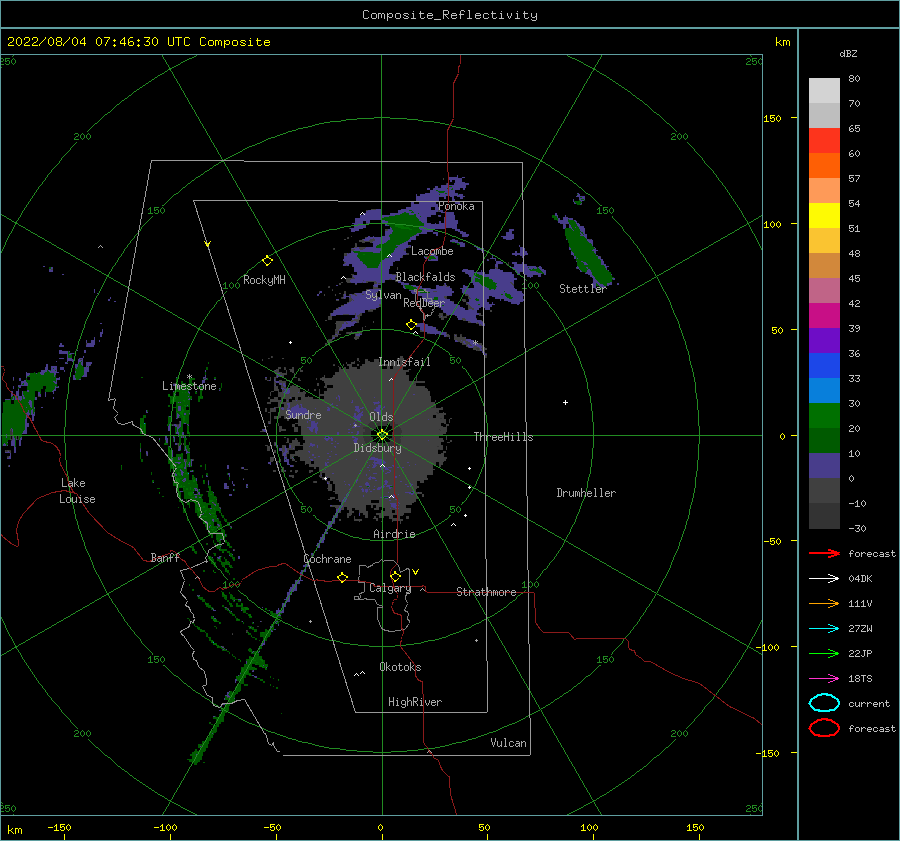Click the yellow diamond marker beside RockyMH
This screenshot has width=900, height=841.
pos(267,261)
